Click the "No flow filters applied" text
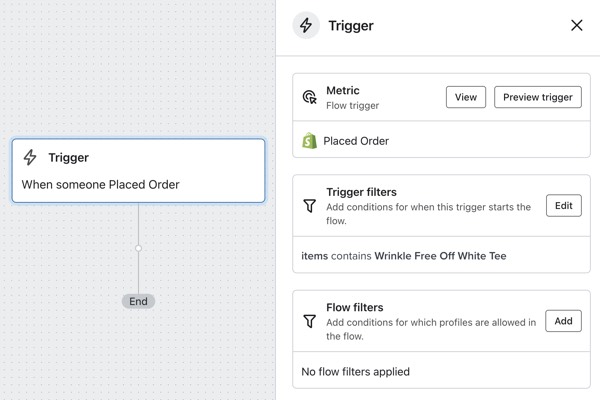 pyautogui.click(x=355, y=372)
